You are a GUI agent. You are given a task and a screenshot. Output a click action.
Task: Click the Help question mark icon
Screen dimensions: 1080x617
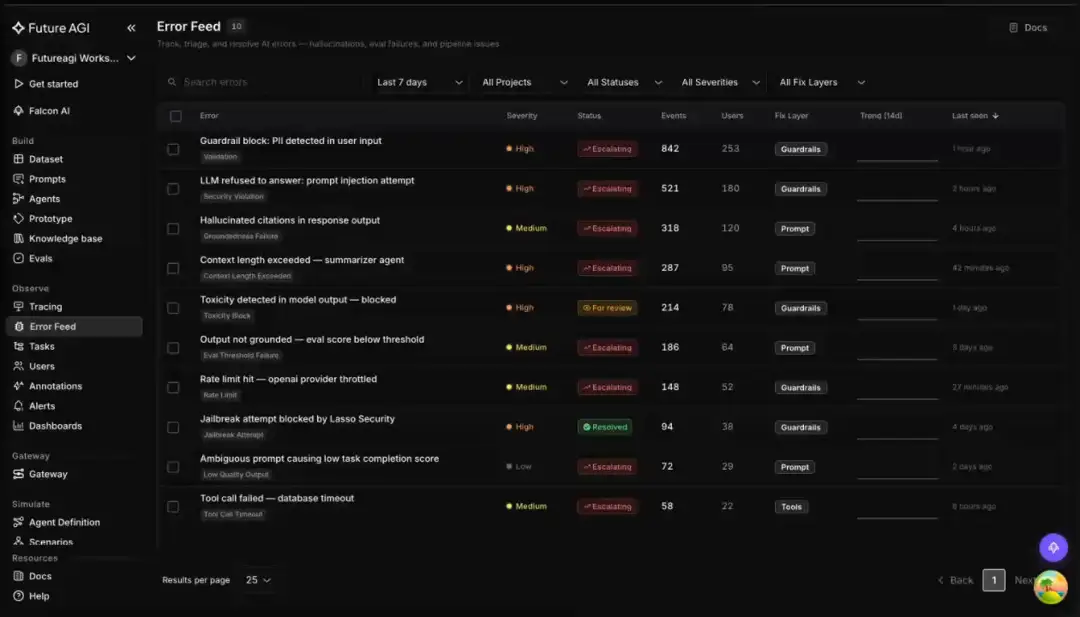click(x=19, y=596)
